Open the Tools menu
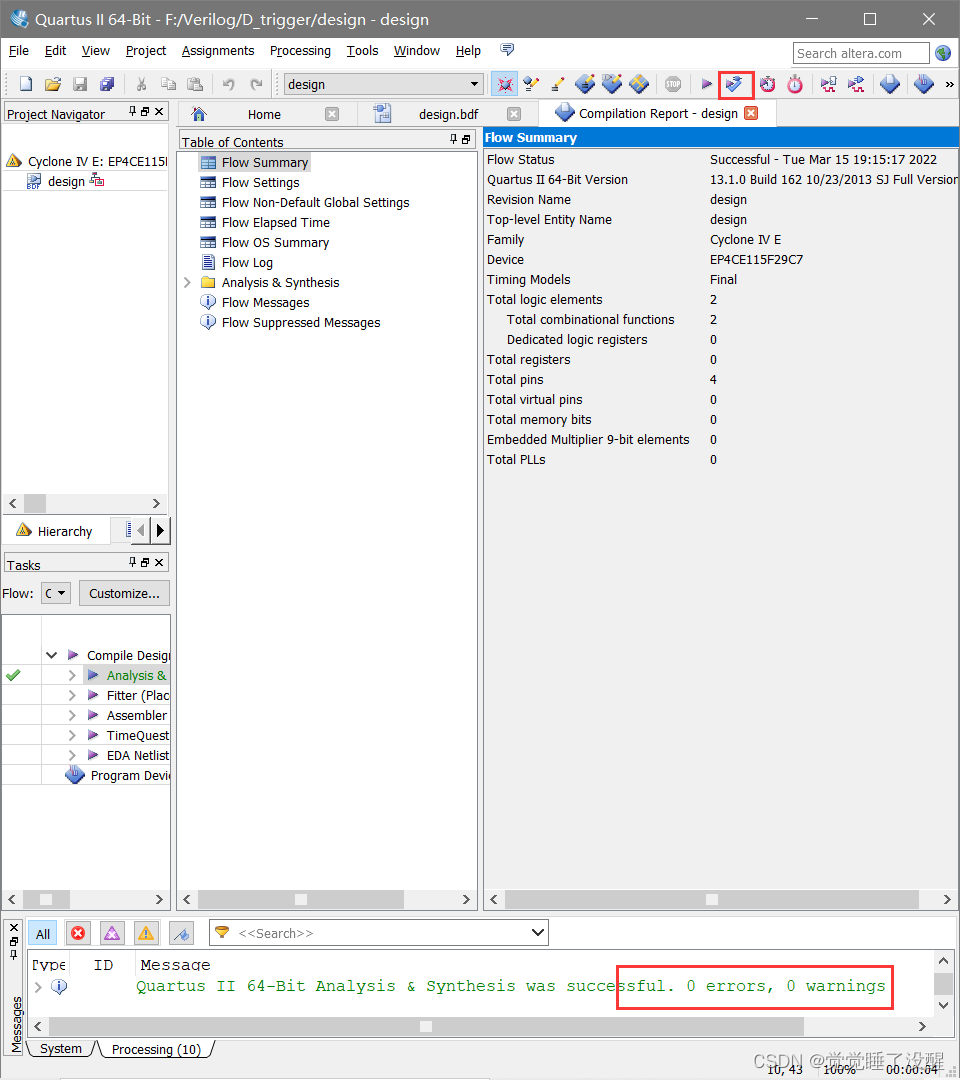The image size is (960, 1080). pyautogui.click(x=362, y=50)
